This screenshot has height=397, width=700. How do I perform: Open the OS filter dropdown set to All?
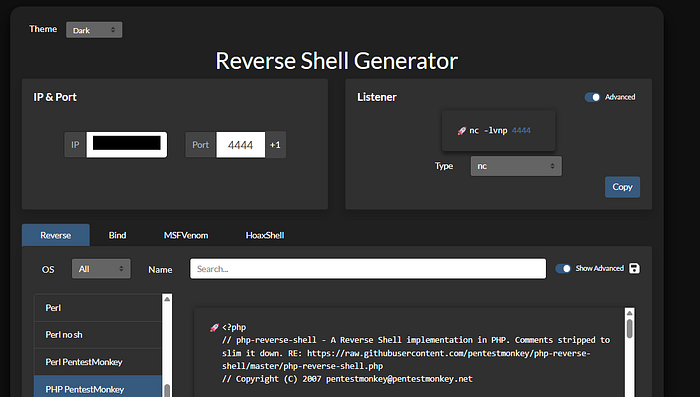[x=101, y=269]
